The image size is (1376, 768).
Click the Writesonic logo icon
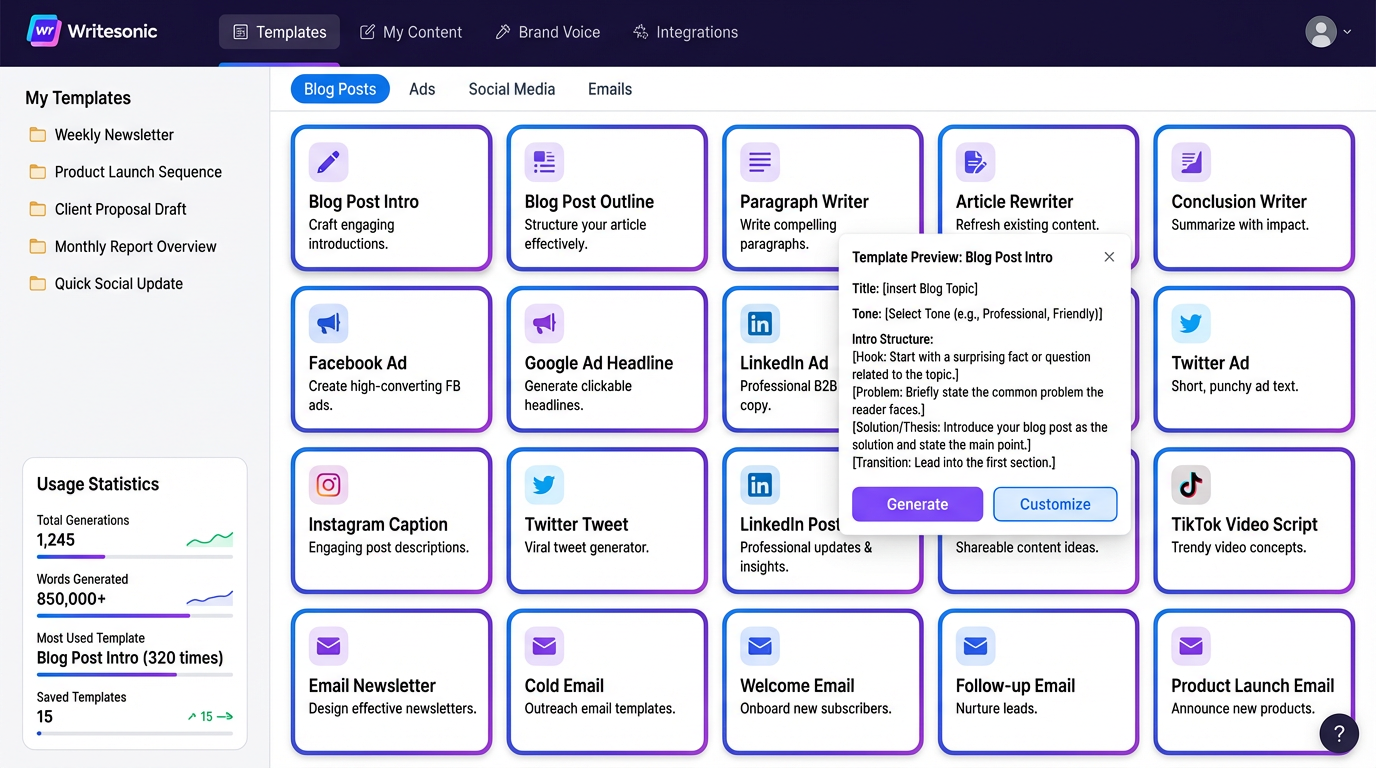[x=42, y=31]
